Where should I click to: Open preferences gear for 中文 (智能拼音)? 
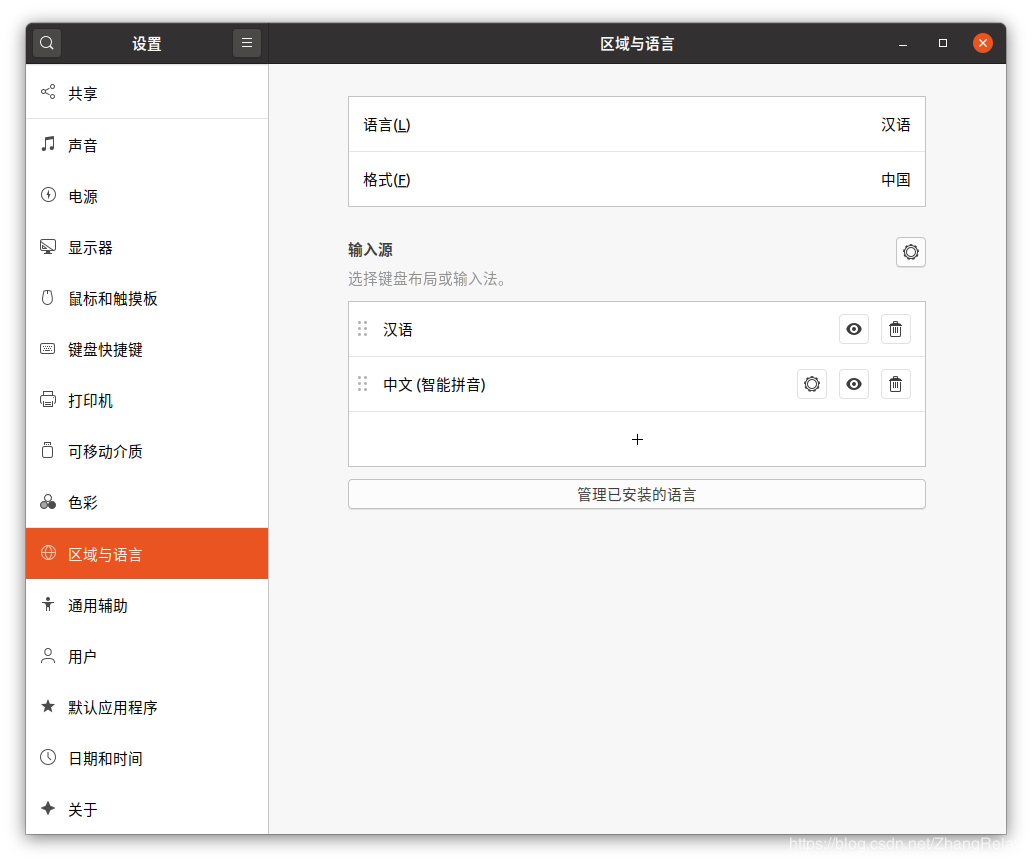[x=812, y=384]
